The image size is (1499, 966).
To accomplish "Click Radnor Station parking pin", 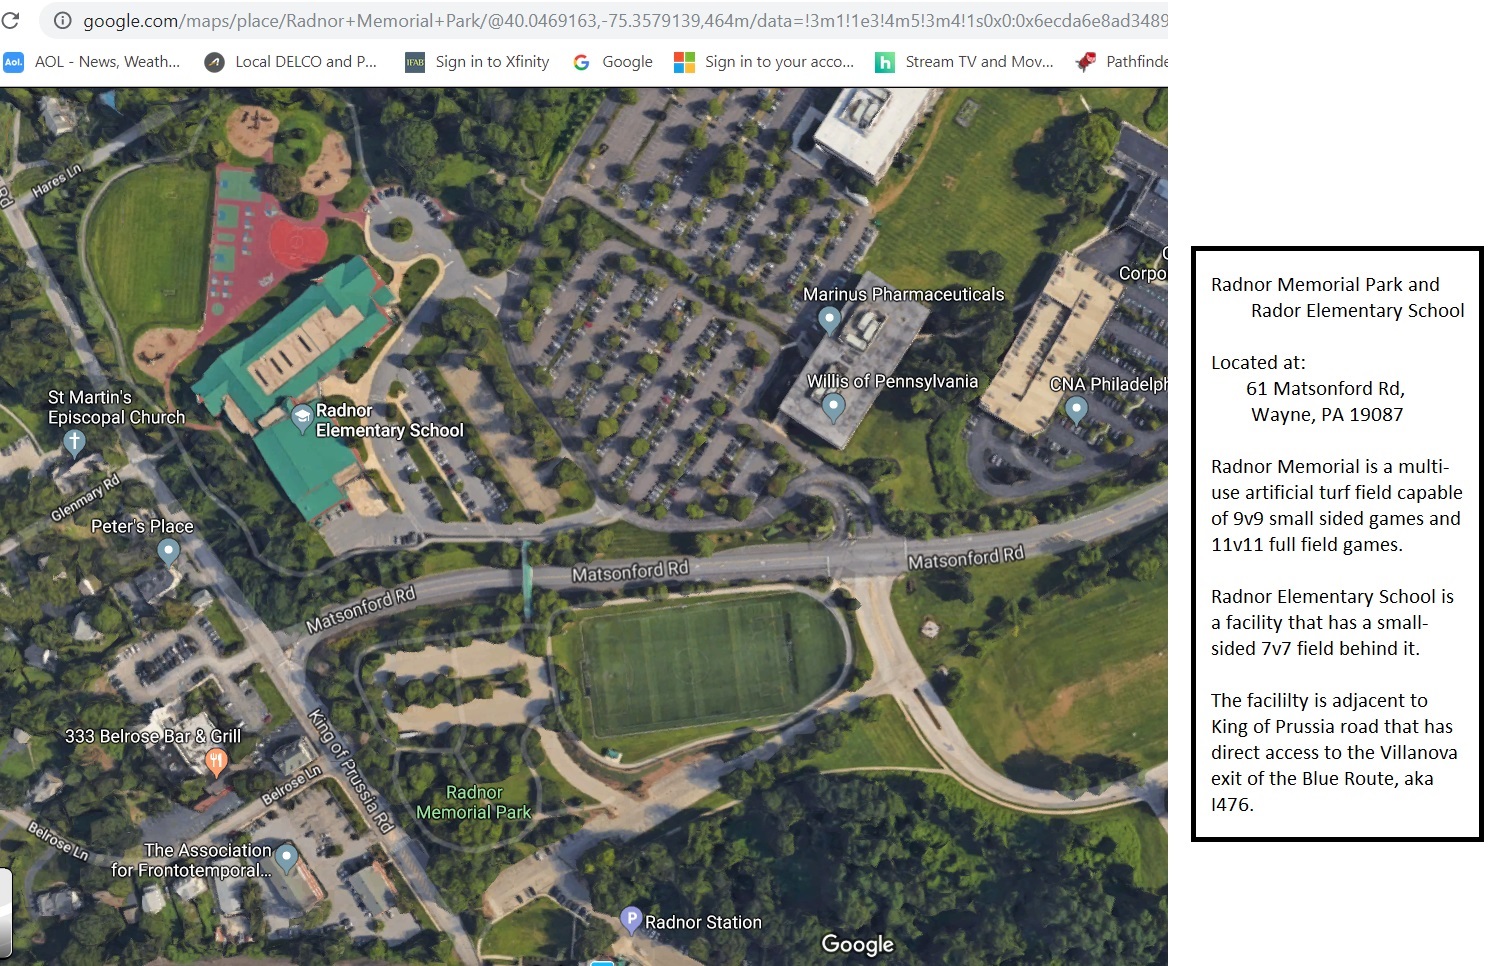I will point(631,919).
